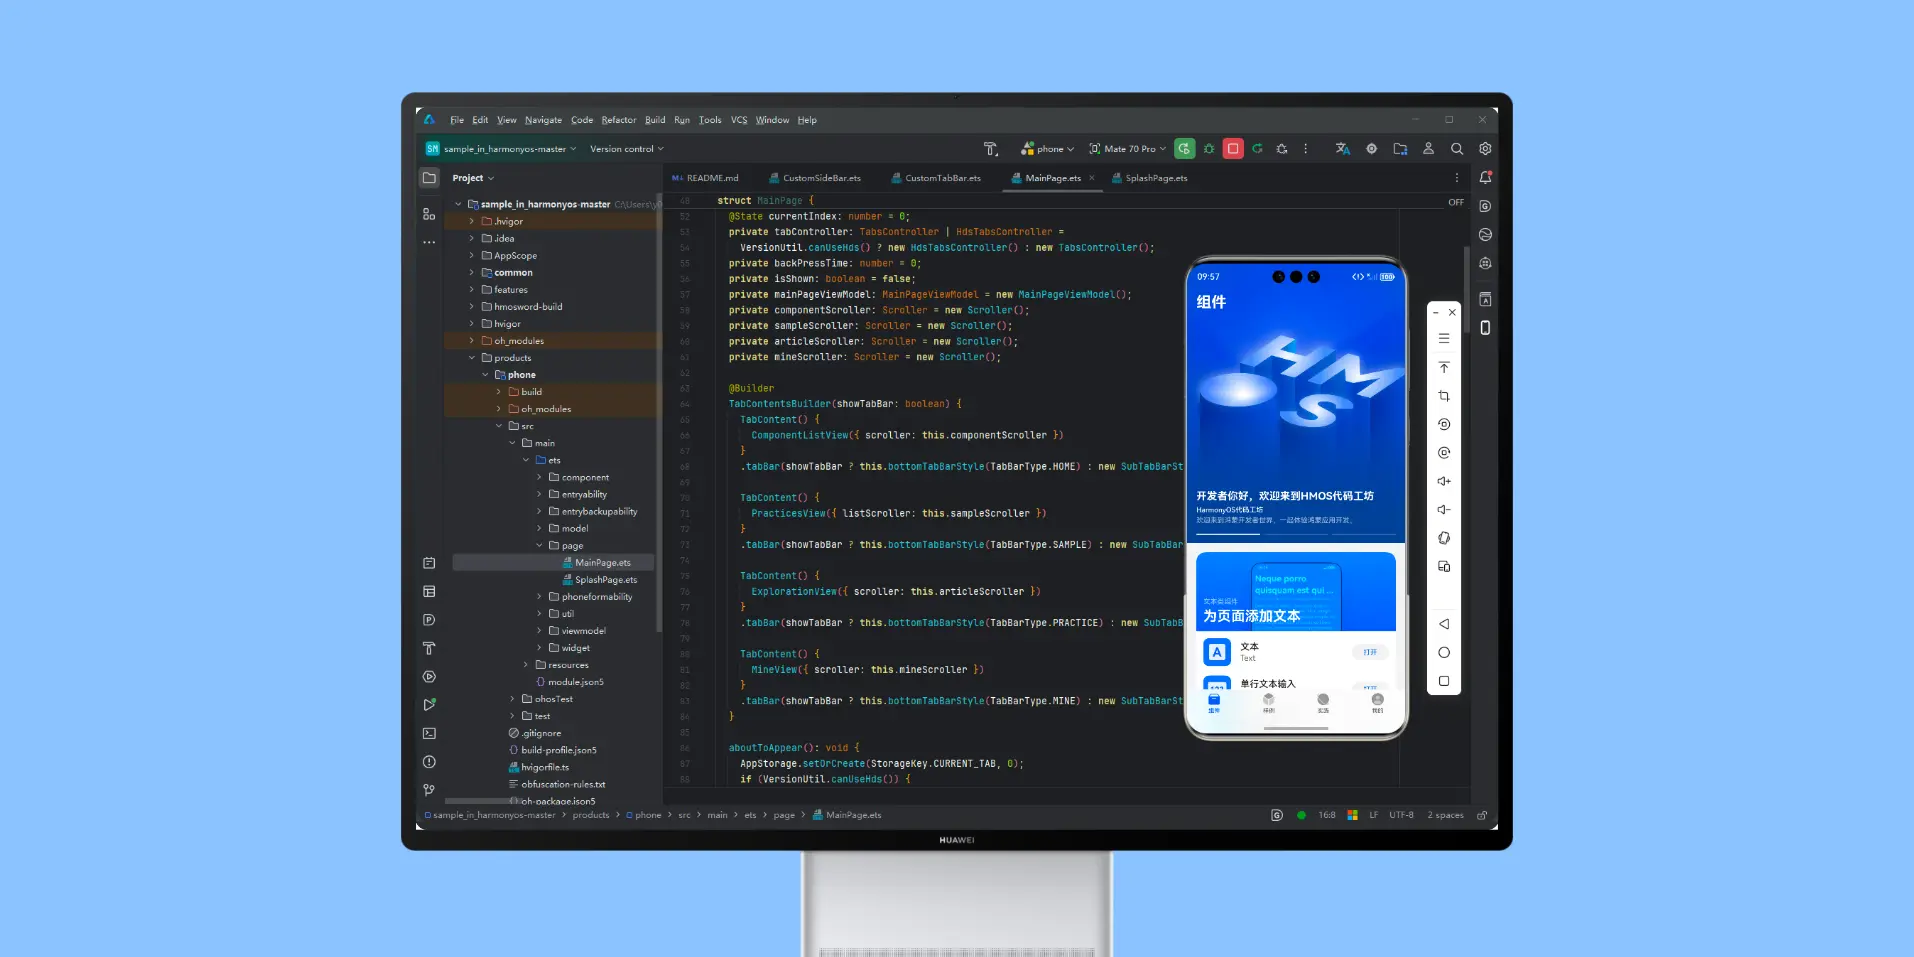This screenshot has height=957, width=1914.
Task: Open the notifications bell
Action: (x=1485, y=178)
